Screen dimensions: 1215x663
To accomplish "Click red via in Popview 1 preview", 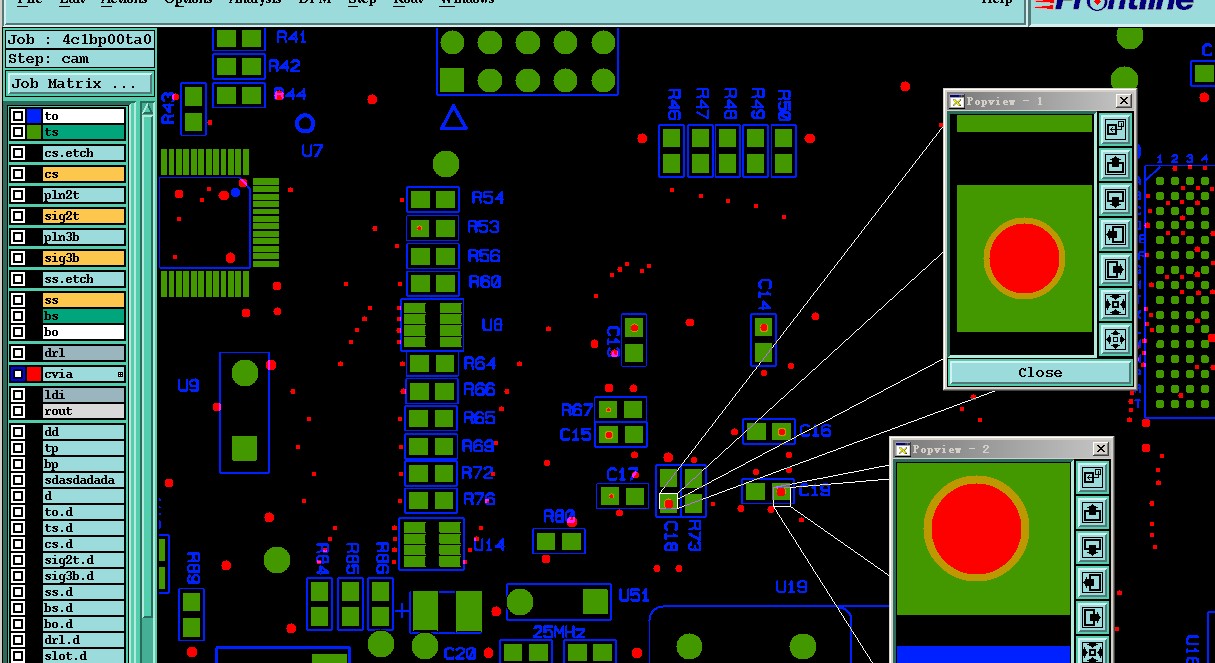I will (1023, 258).
